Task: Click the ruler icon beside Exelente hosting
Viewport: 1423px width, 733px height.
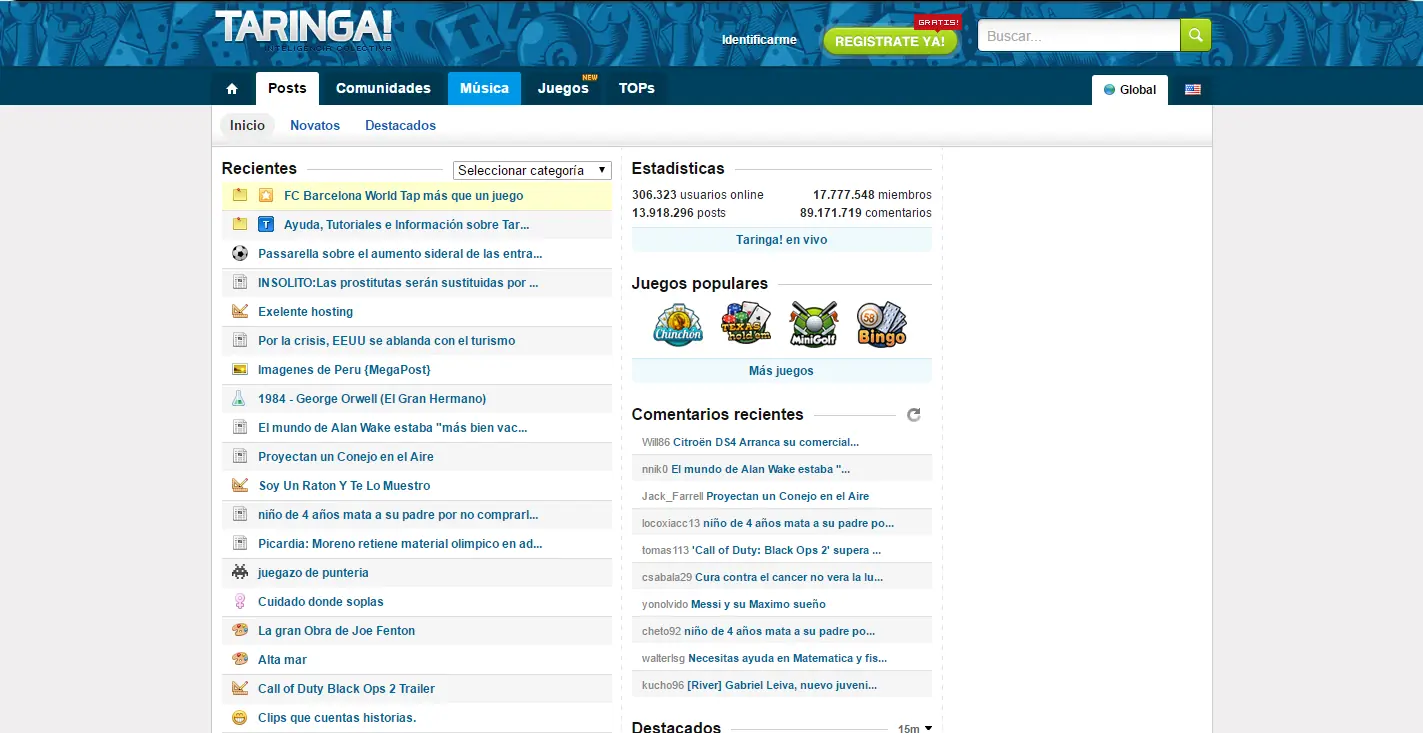Action: 240,311
